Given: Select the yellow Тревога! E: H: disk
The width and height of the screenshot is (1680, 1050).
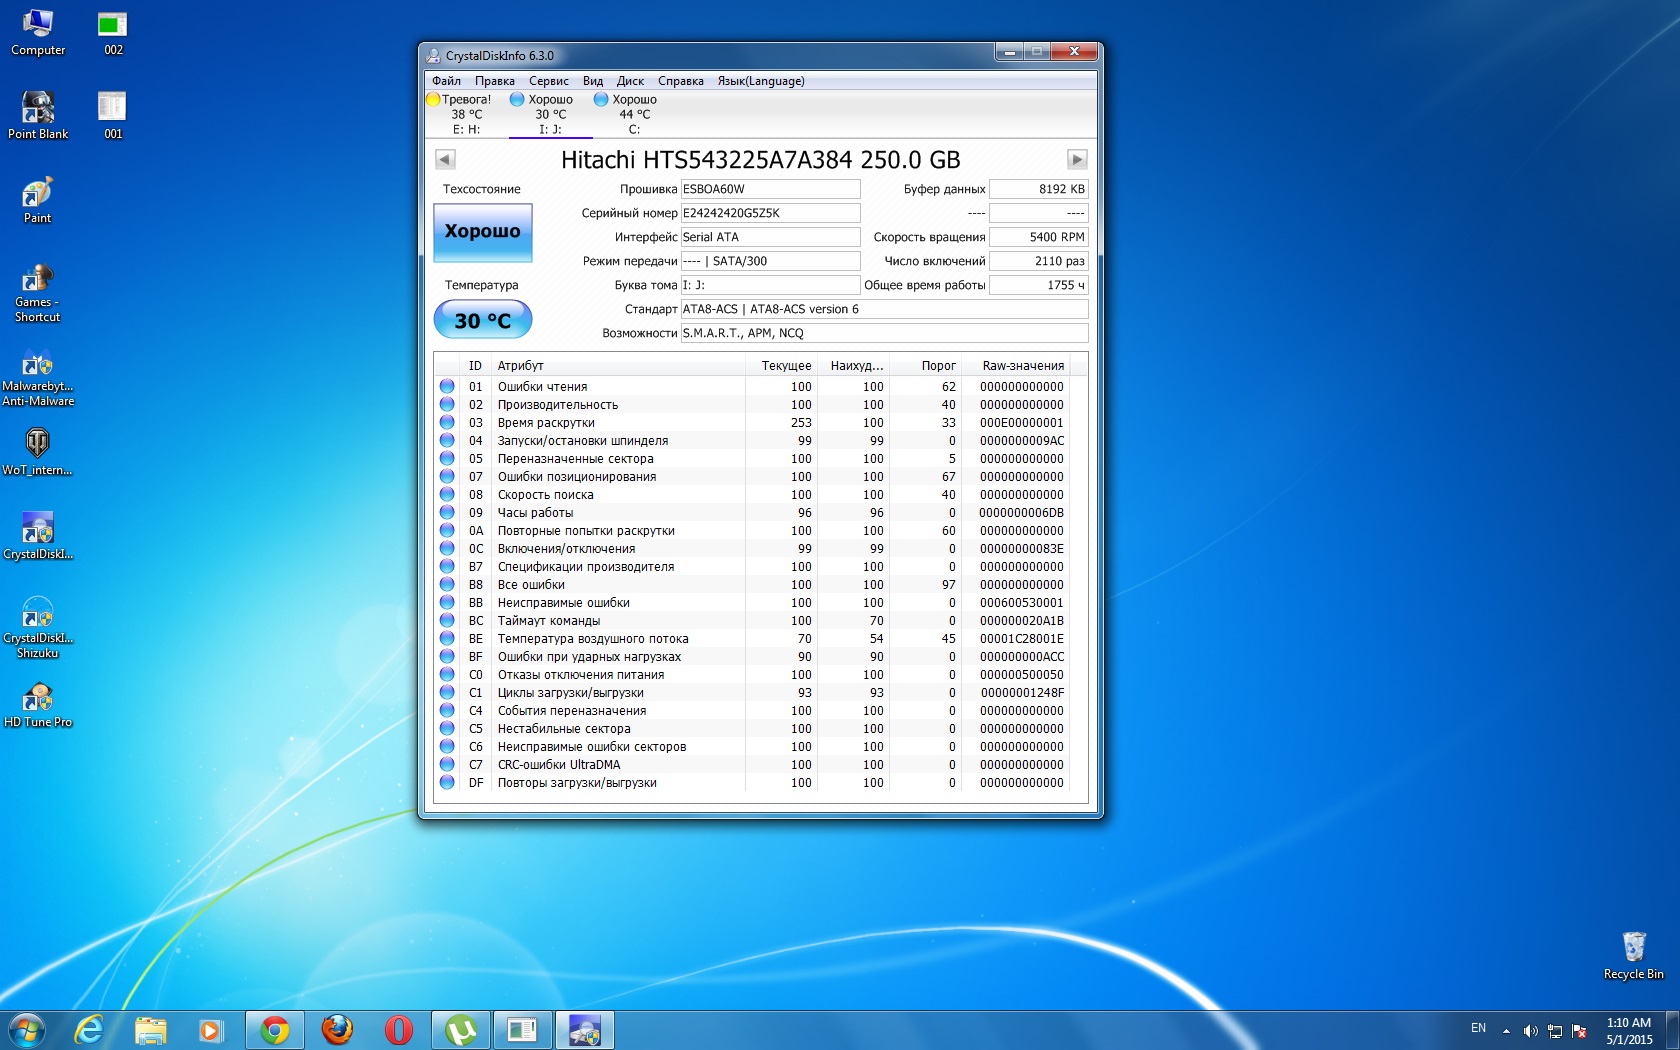Looking at the screenshot, I should [x=461, y=114].
